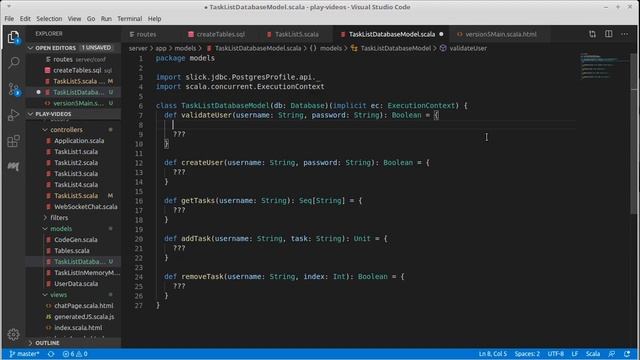Viewport: 640px width, 360px height.
Task: Open TaskList1.scala in explorer tree
Action: click(76, 152)
